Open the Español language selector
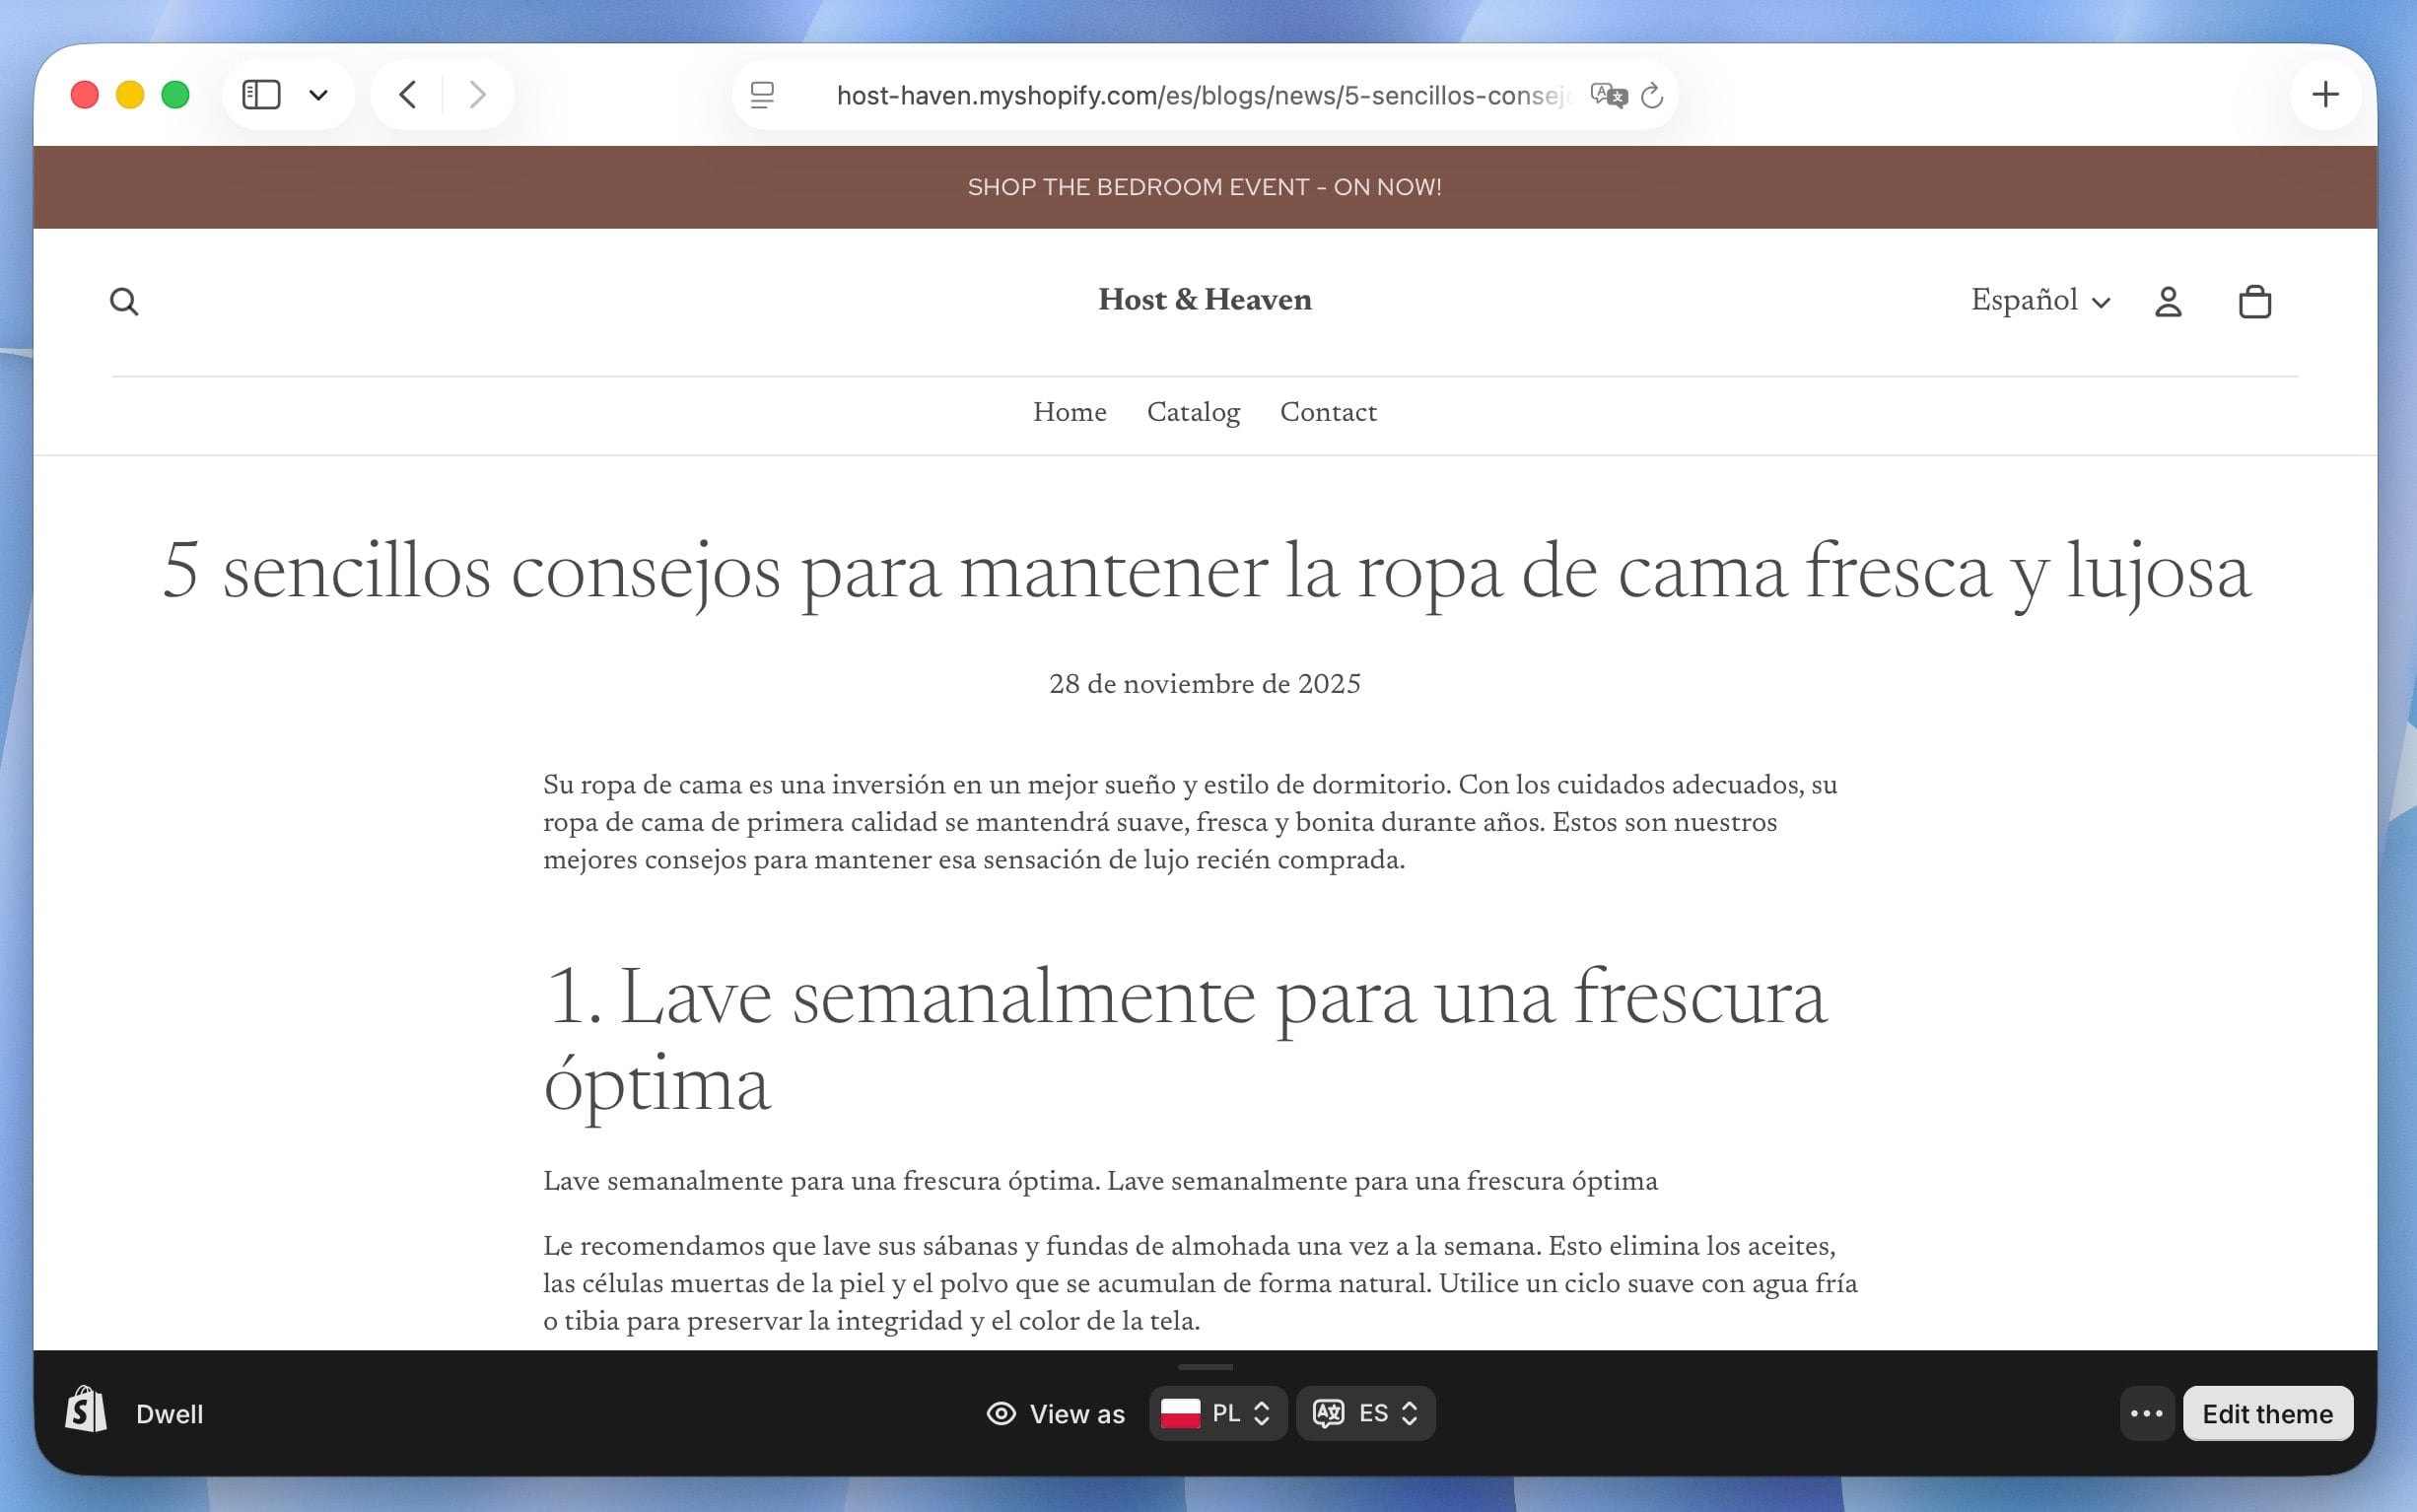Image resolution: width=2417 pixels, height=1512 pixels. [x=2041, y=300]
